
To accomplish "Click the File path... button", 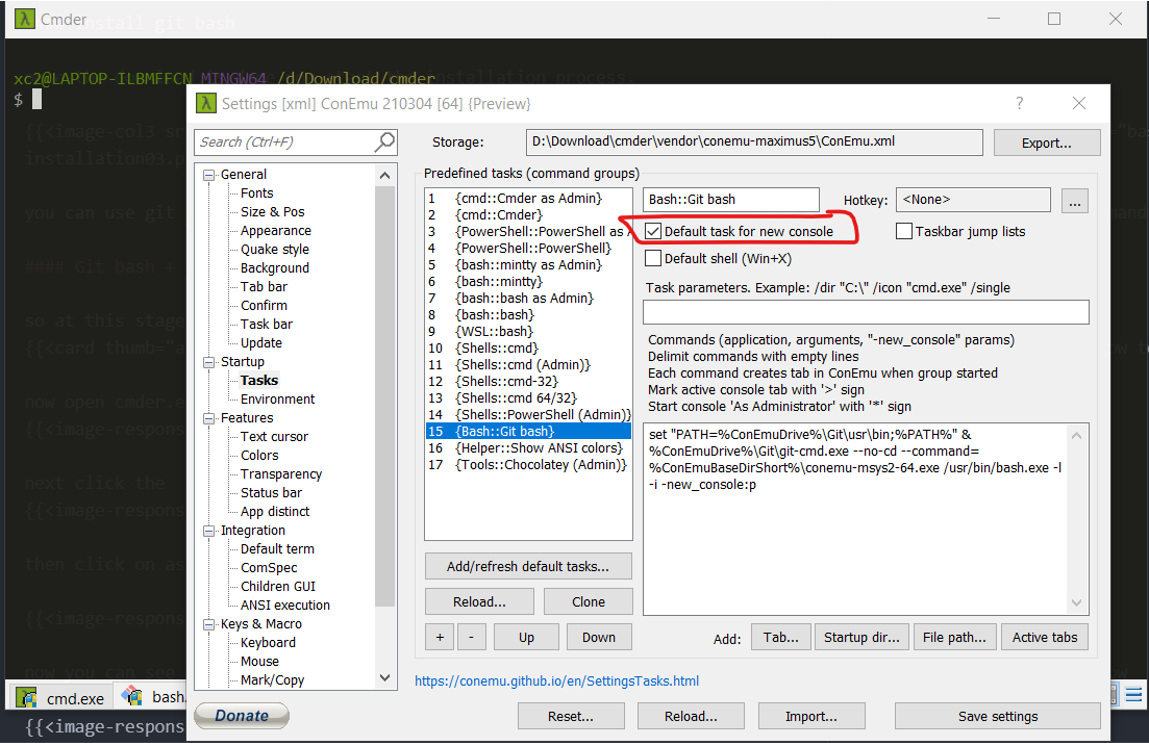I will pos(954,637).
